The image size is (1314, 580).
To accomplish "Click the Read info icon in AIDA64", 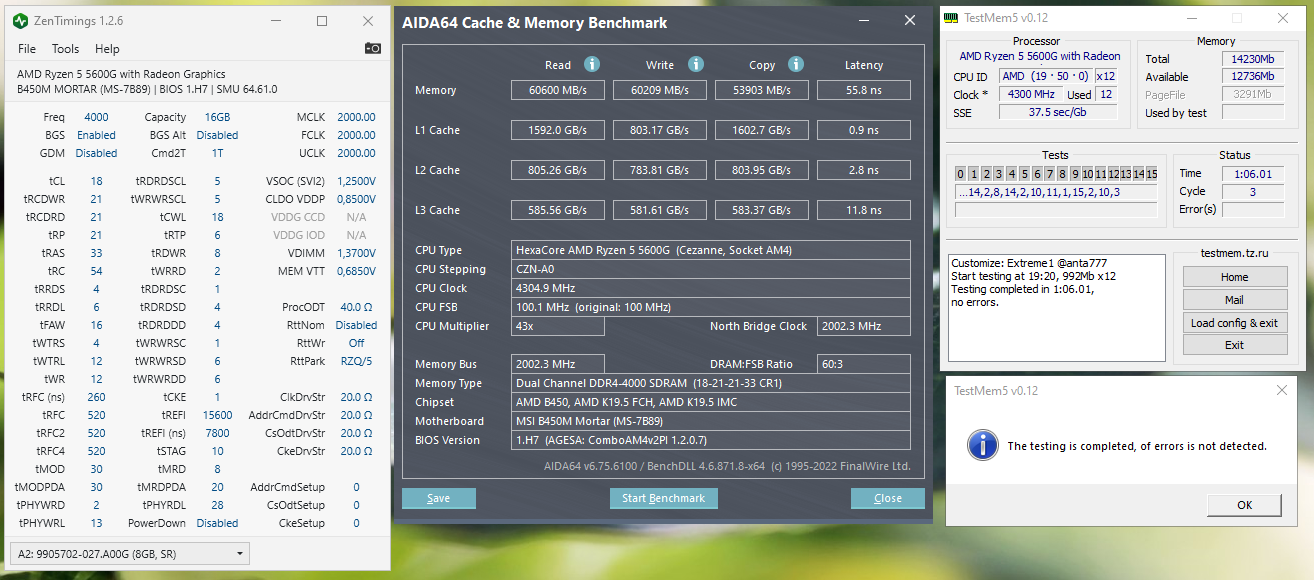I will point(592,64).
